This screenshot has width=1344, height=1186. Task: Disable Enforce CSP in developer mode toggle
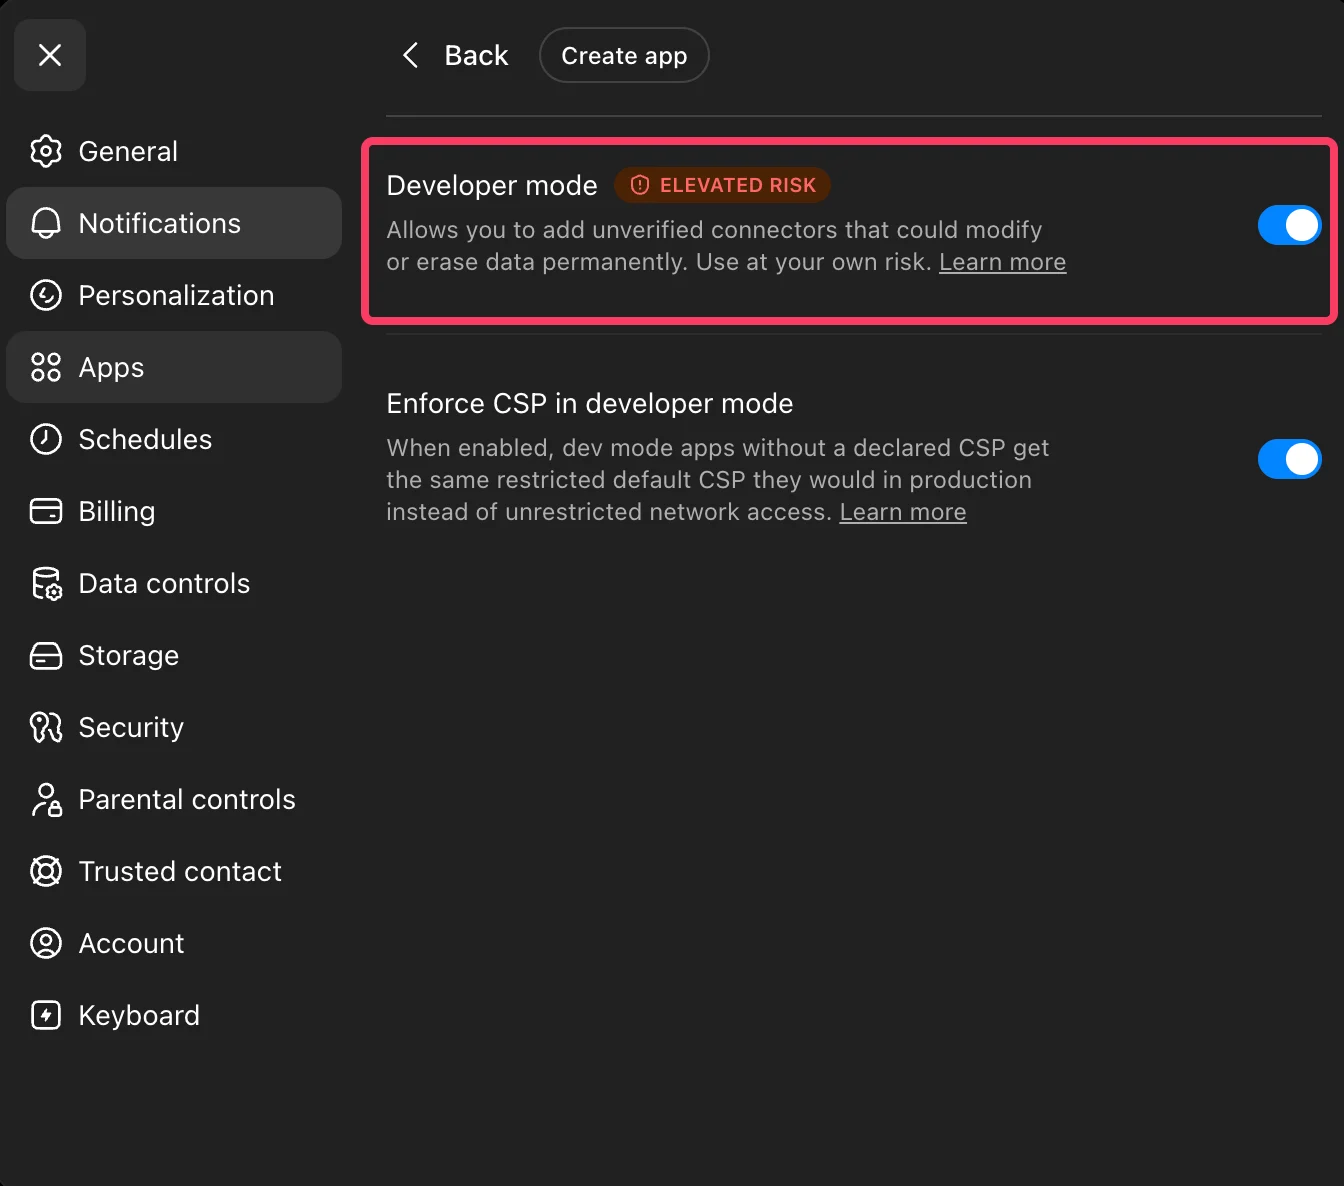click(1289, 459)
